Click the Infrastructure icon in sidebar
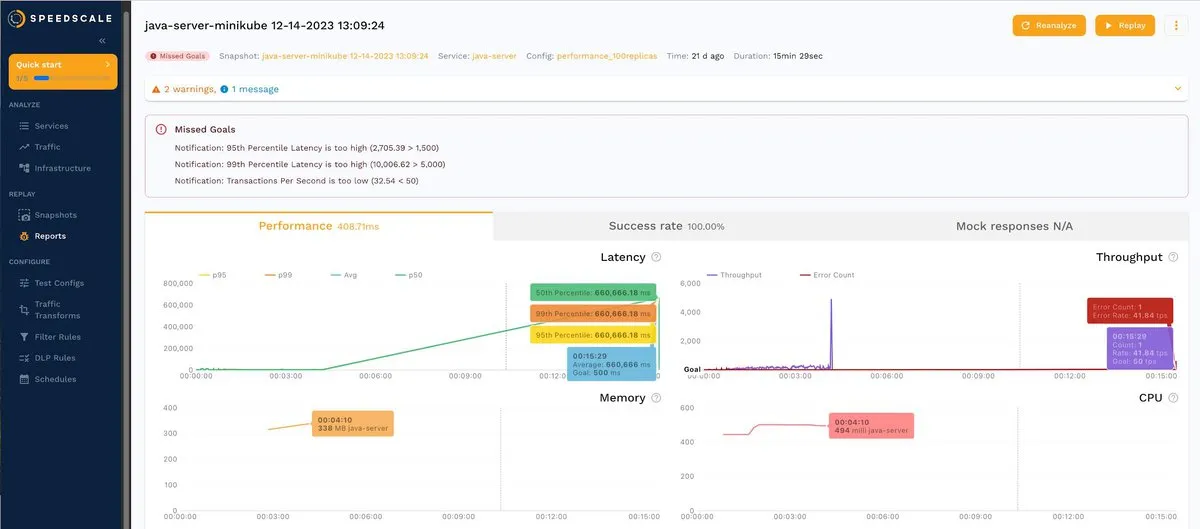The image size is (1200, 529). [x=24, y=168]
